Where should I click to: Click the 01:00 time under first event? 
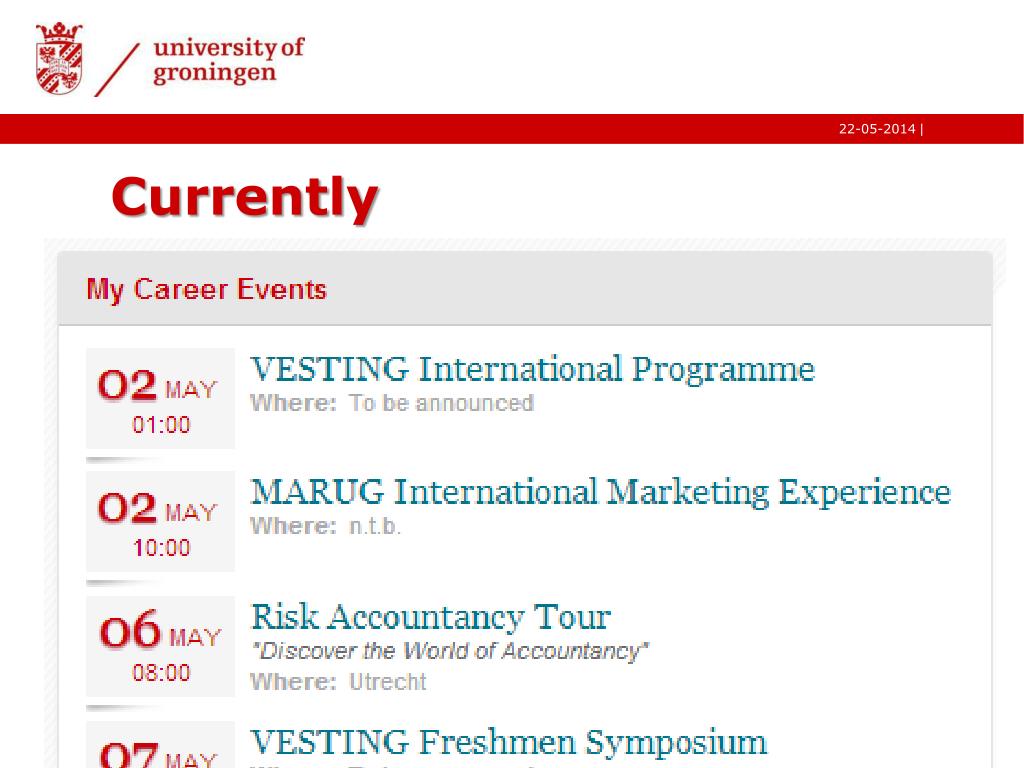[161, 425]
